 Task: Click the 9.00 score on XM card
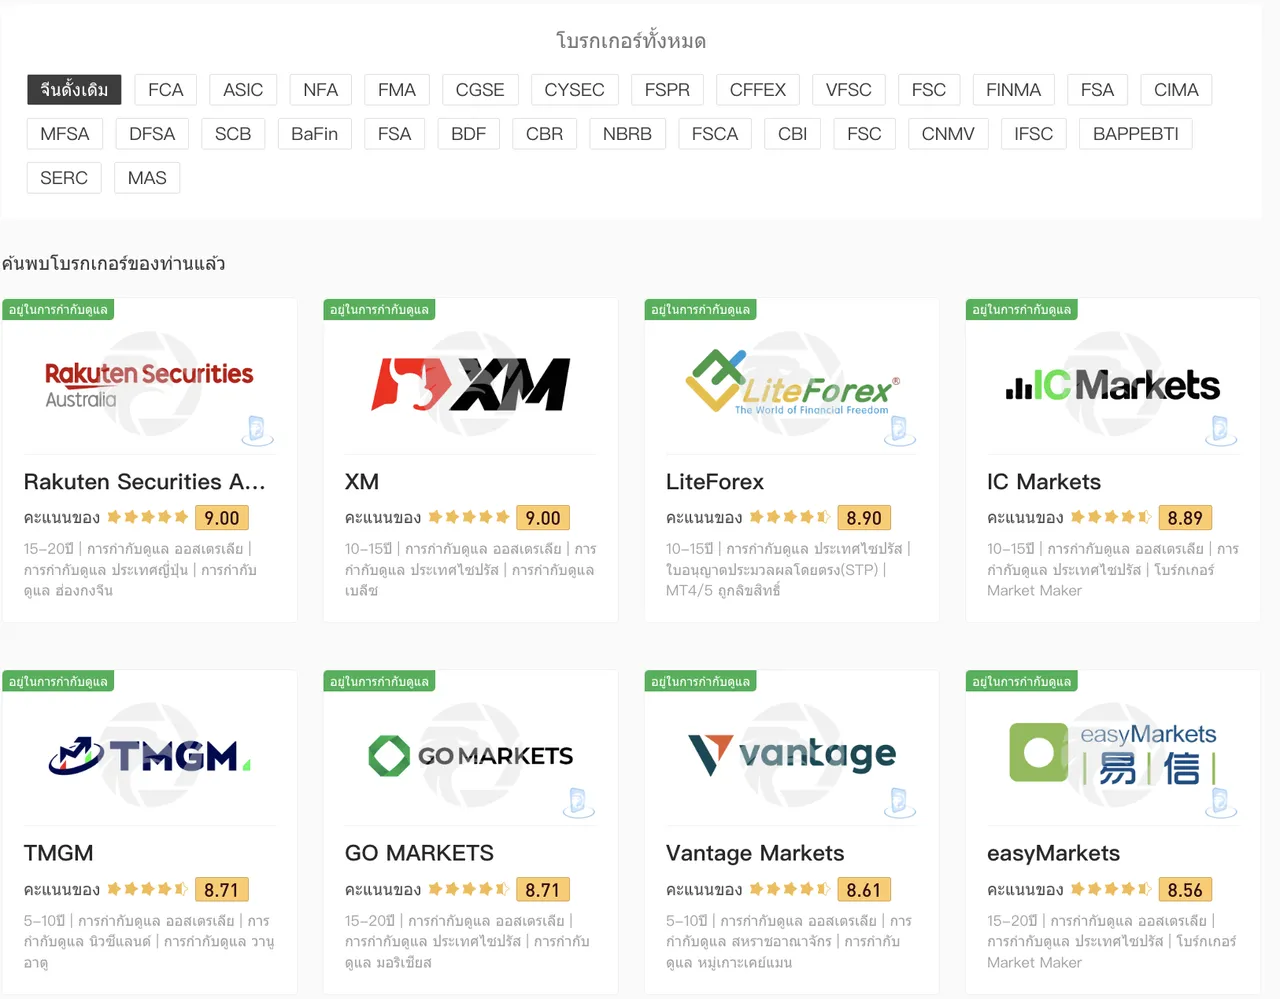(543, 518)
